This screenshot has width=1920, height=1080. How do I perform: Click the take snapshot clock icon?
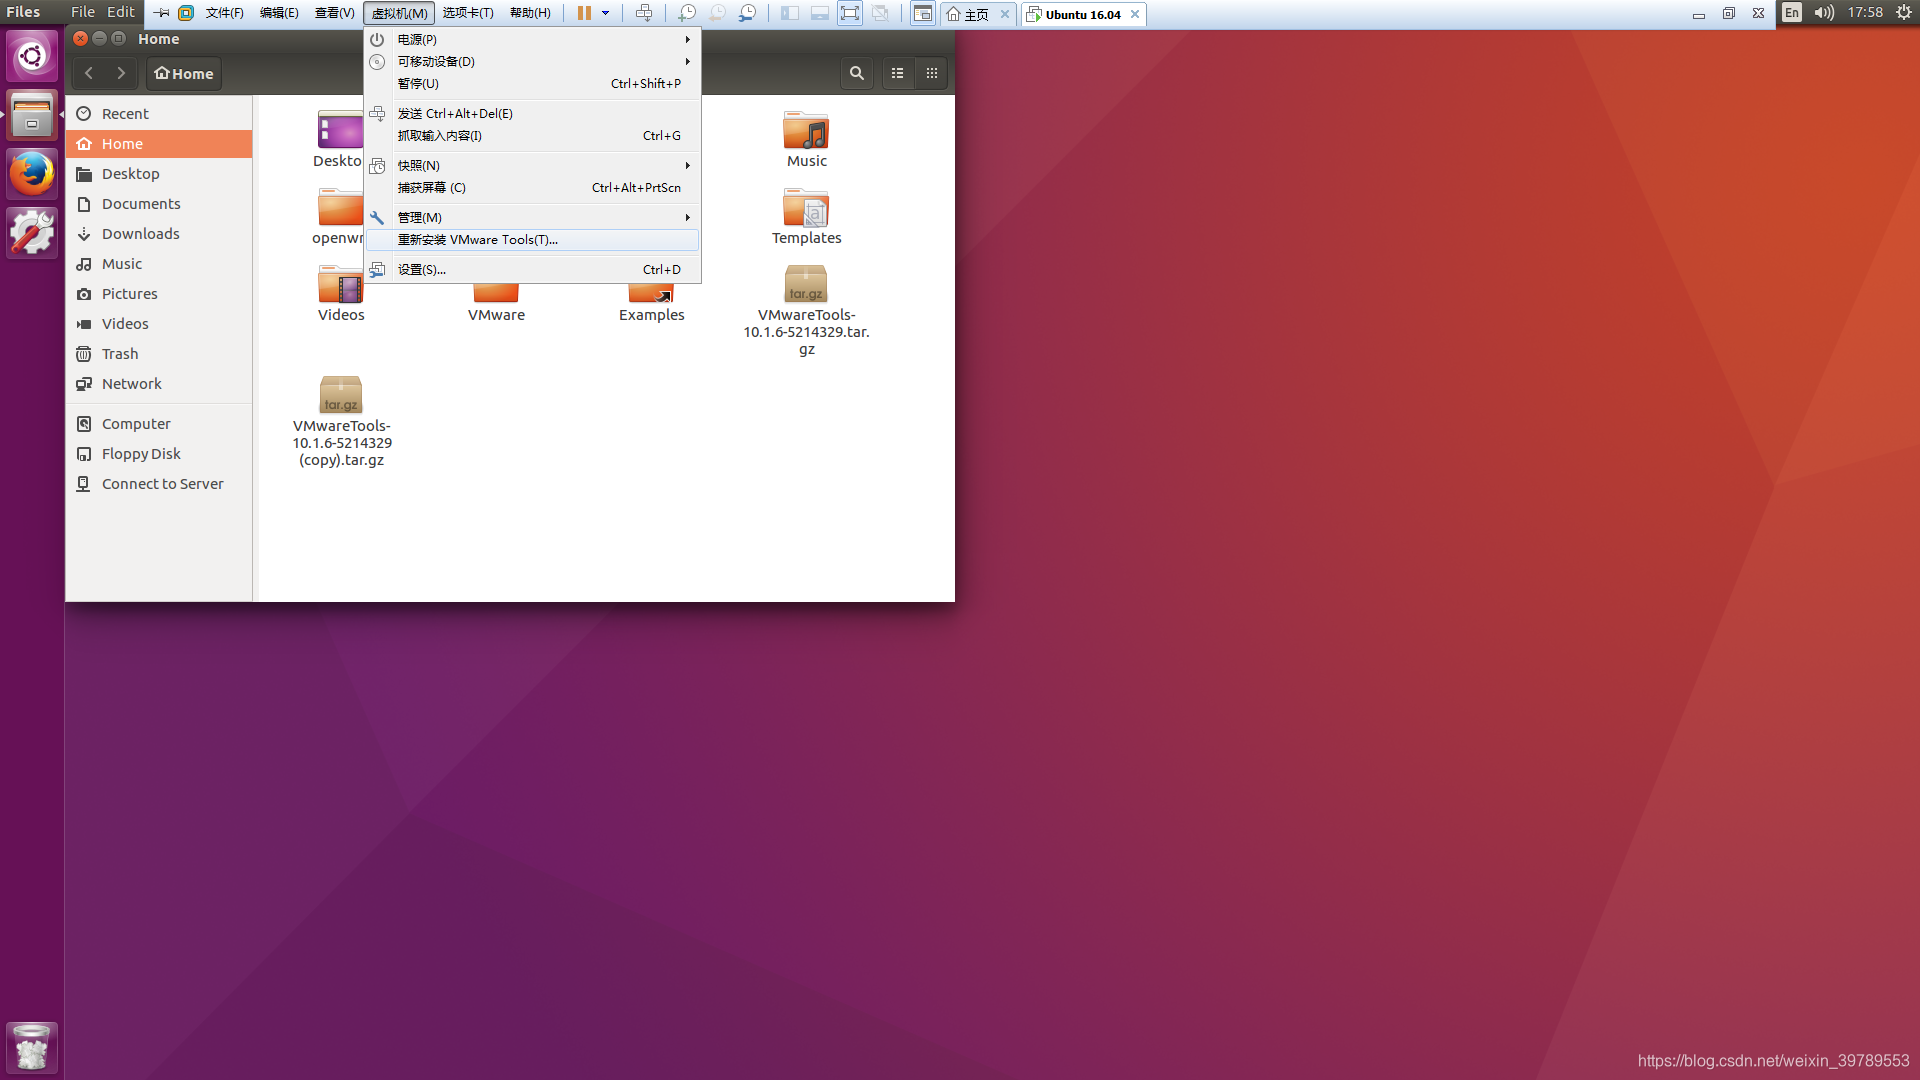point(687,13)
